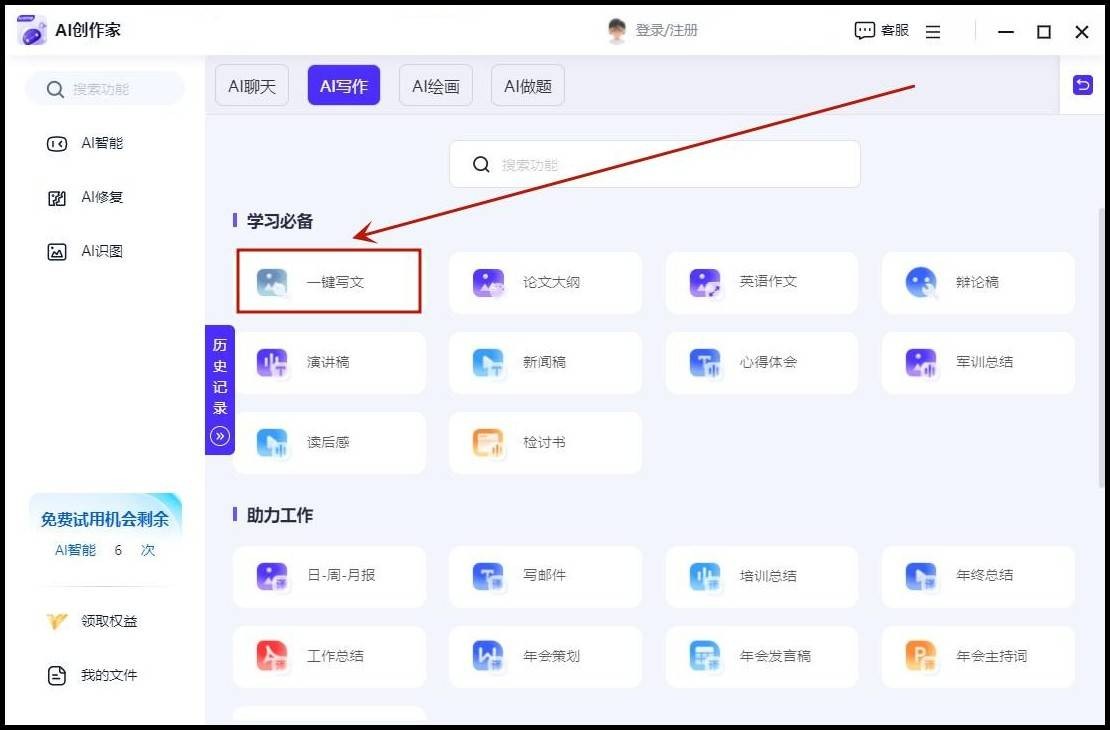Open the 演讲稿 tool icon

[x=272, y=363]
